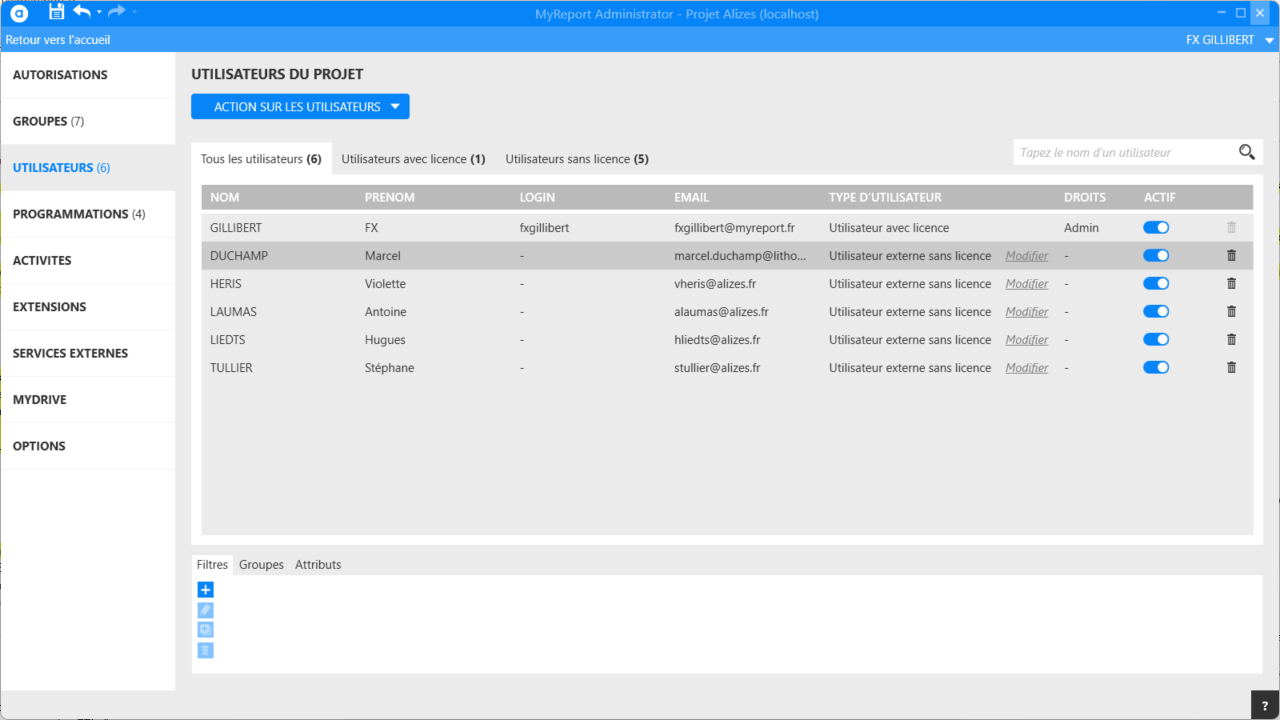
Task: Click the search magnifier icon
Action: pyautogui.click(x=1246, y=152)
